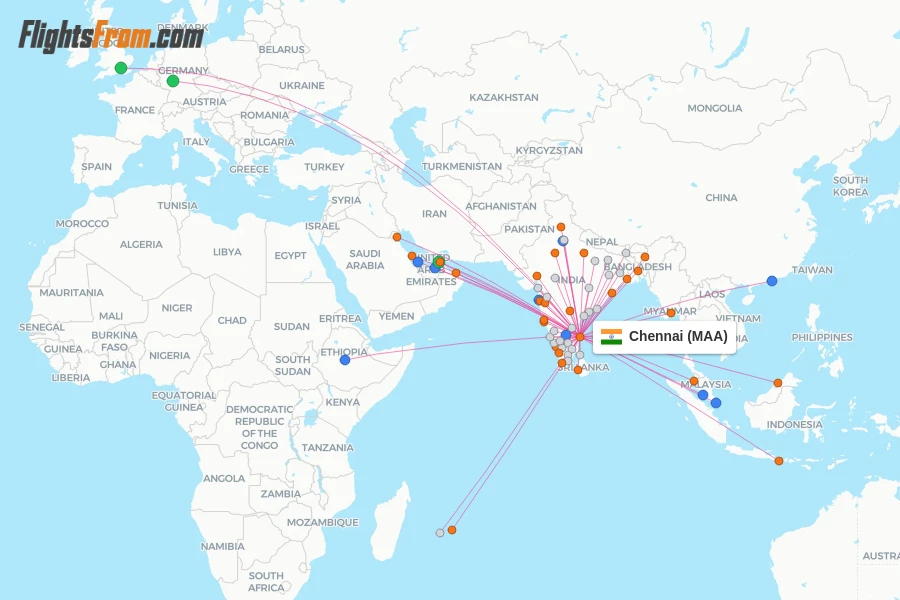Select the gray marker left of the India label
This screenshot has width=900, height=600.
tap(555, 278)
